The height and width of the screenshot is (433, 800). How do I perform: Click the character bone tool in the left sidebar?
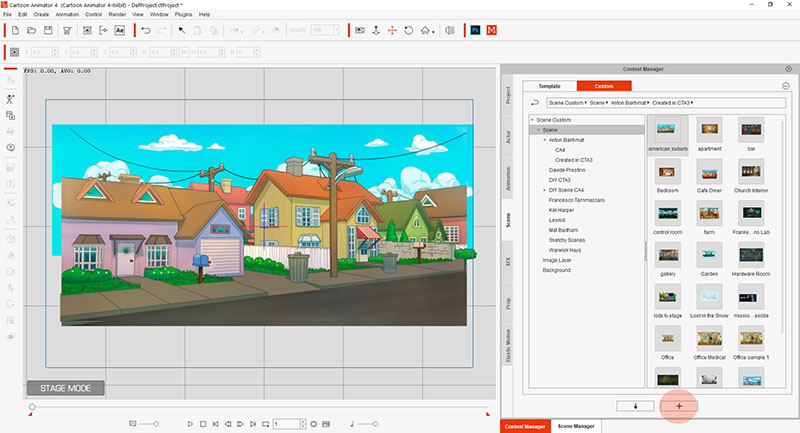click(10, 99)
